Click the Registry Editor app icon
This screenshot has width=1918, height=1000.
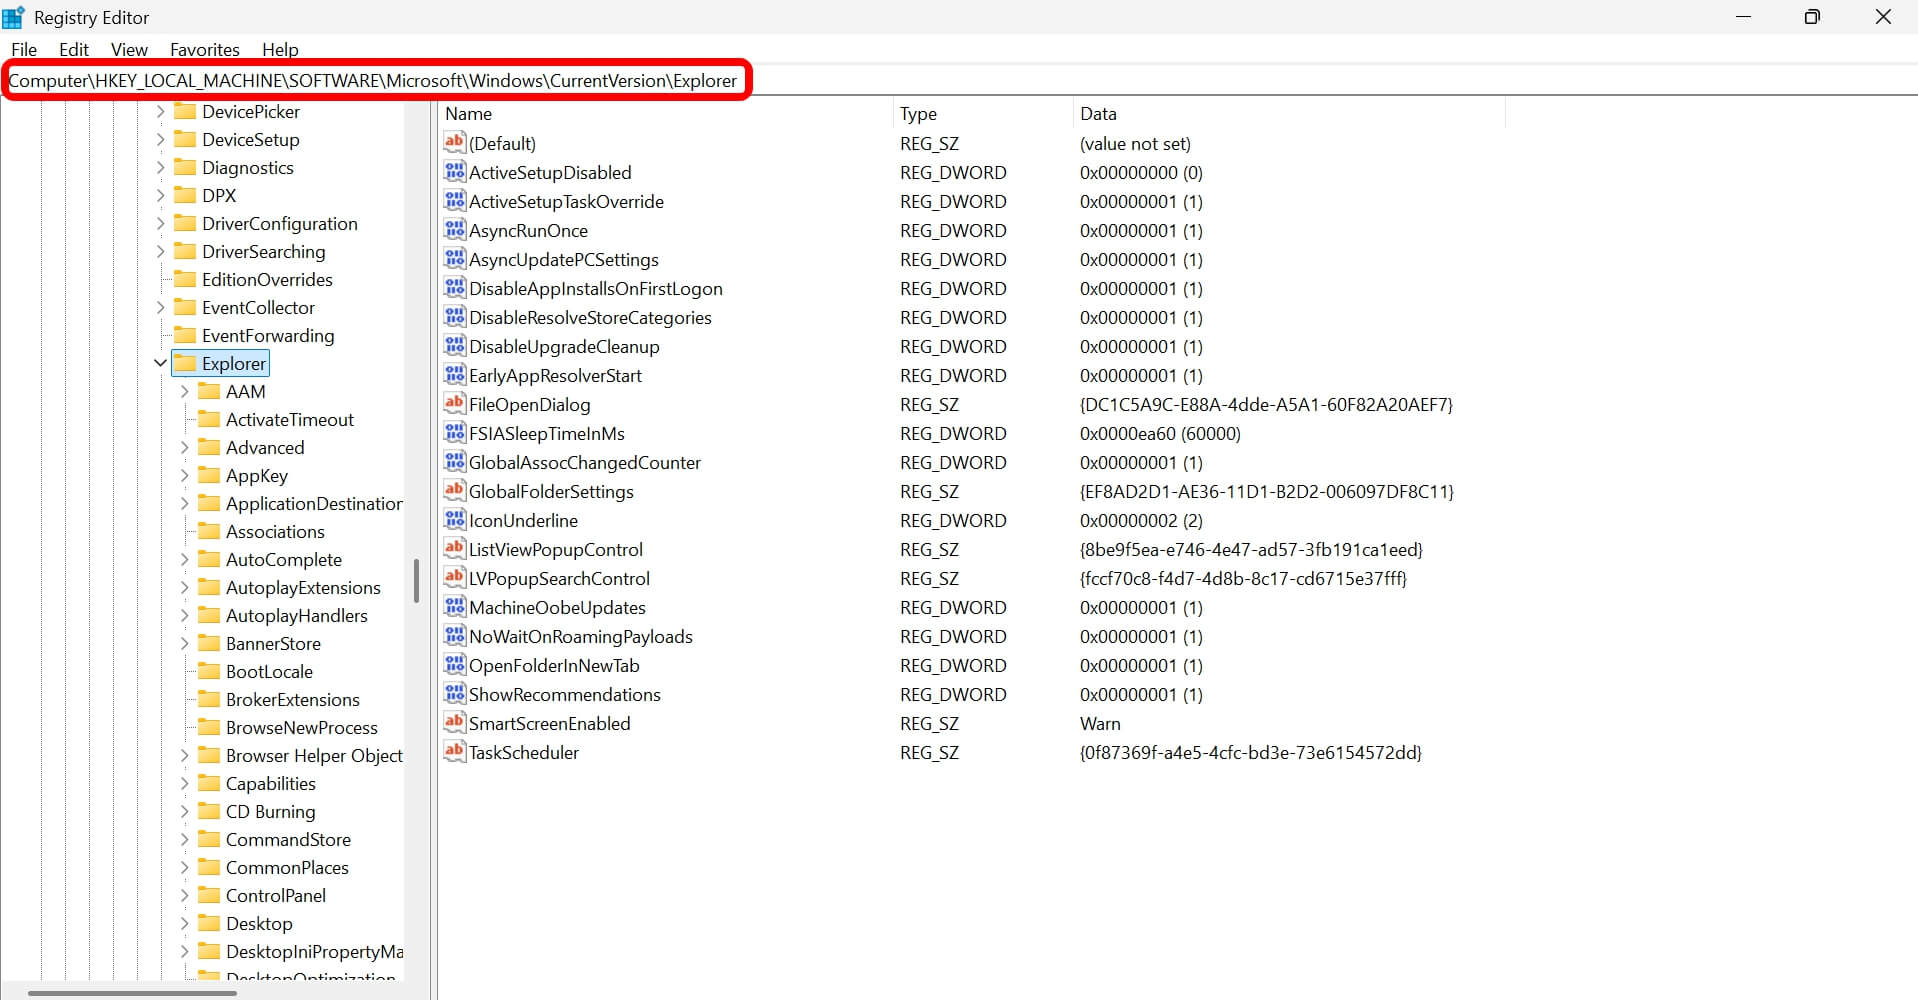pyautogui.click(x=13, y=17)
